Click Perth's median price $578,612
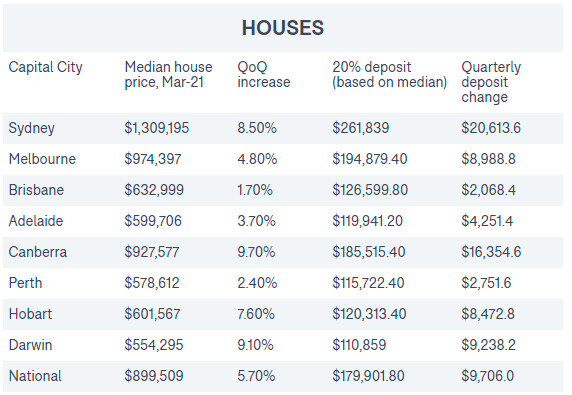Image resolution: width=572 pixels, height=395 pixels. click(152, 283)
